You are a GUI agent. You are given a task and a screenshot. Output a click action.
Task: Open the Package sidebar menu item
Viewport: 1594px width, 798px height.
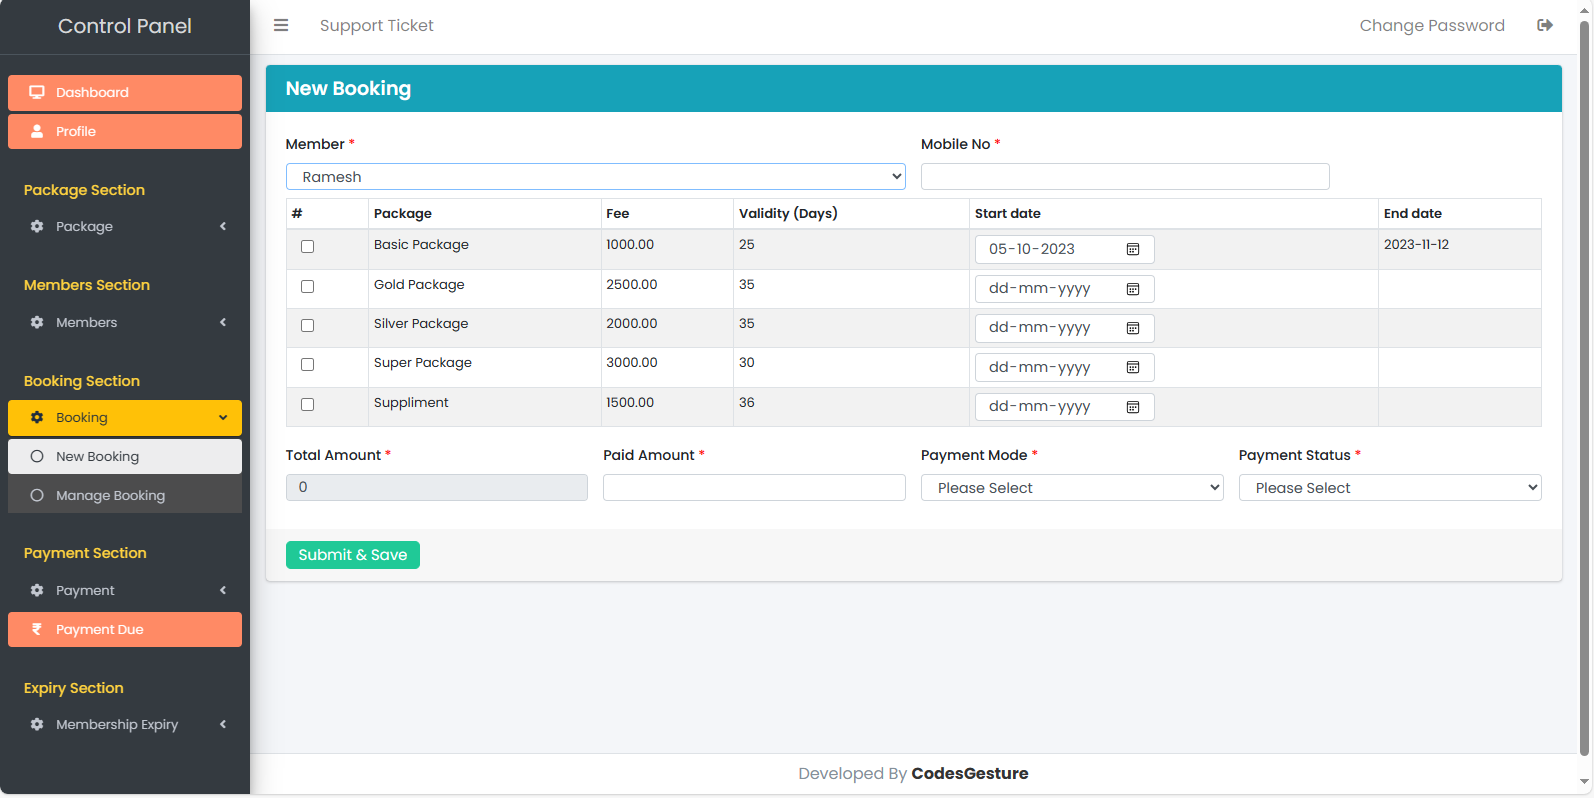(x=125, y=226)
